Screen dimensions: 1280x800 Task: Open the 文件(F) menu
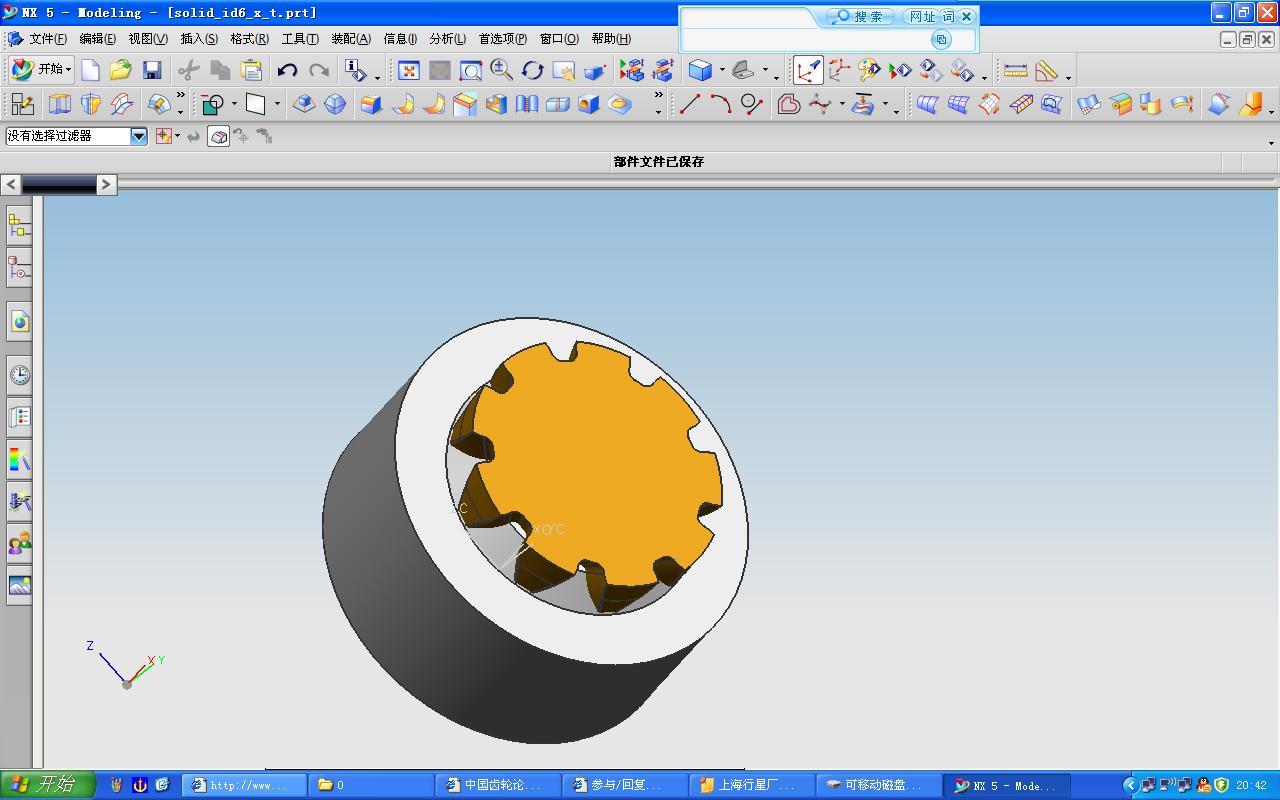[47, 38]
